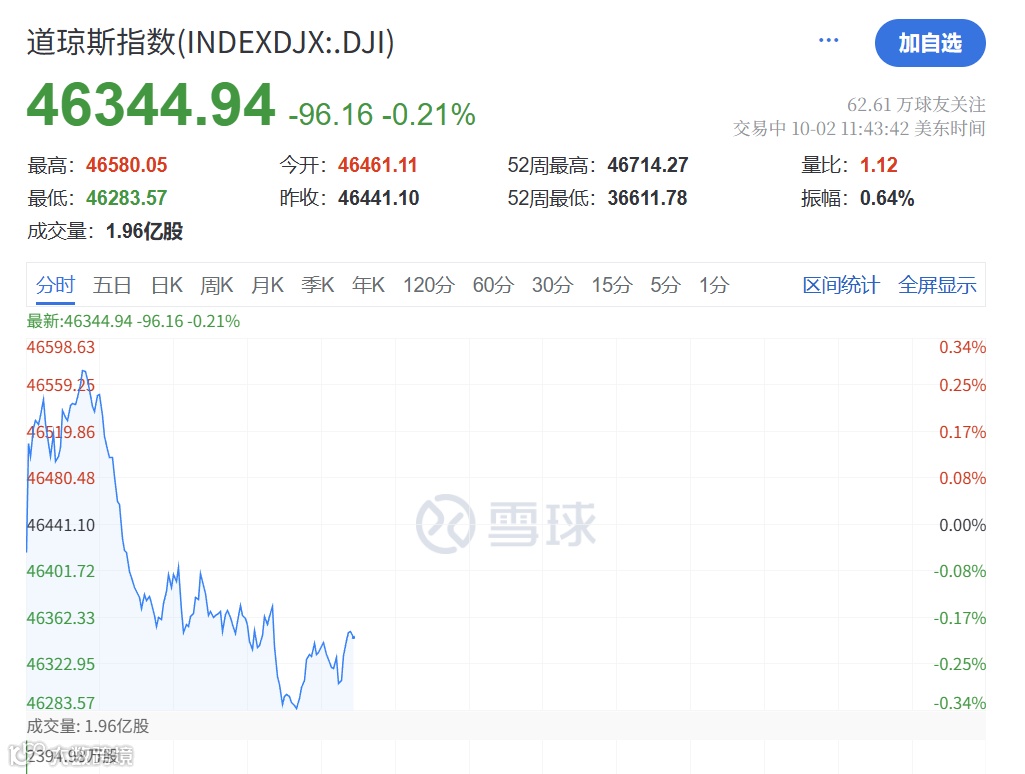This screenshot has height=774, width=1025.
Task: Switch to the 60分 interval chart
Action: click(492, 285)
